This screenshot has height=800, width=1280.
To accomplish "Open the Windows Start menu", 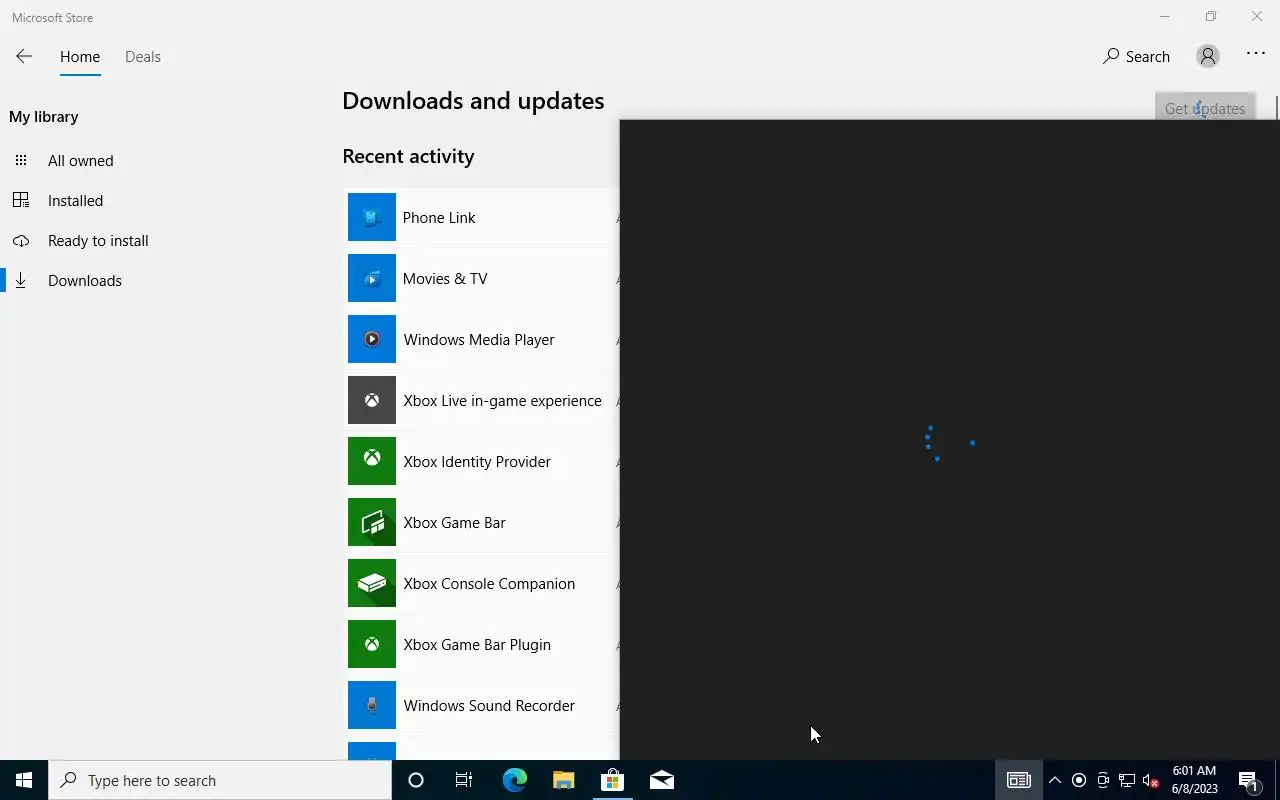I will [x=24, y=780].
